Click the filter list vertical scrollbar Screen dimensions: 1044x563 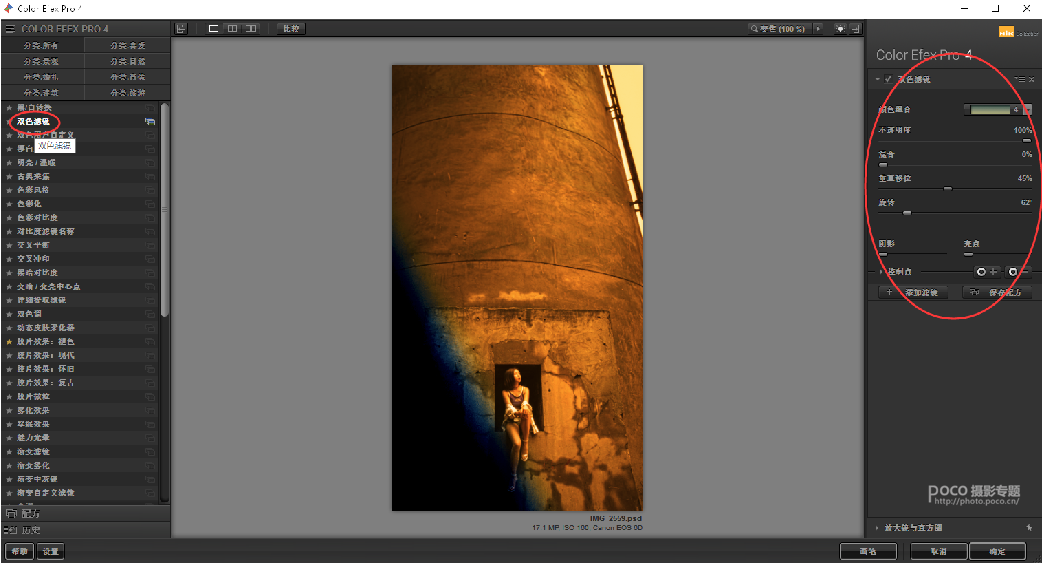tap(164, 210)
